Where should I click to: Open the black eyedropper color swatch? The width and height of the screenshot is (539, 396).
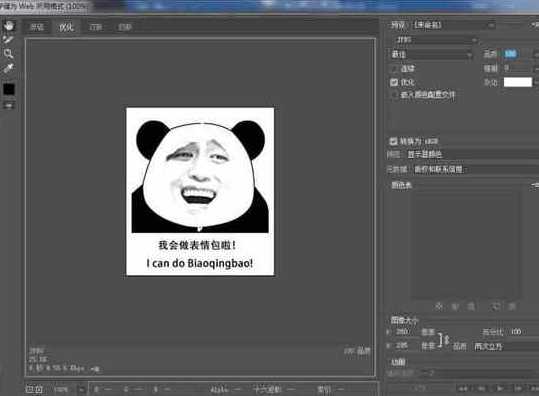tap(9, 89)
